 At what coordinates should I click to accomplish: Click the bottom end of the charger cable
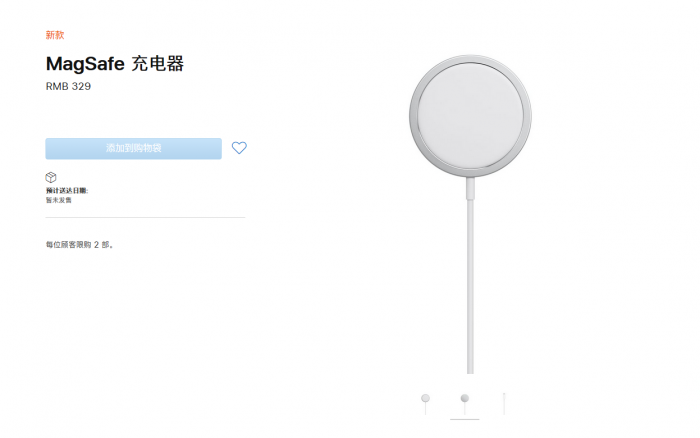pos(470,368)
